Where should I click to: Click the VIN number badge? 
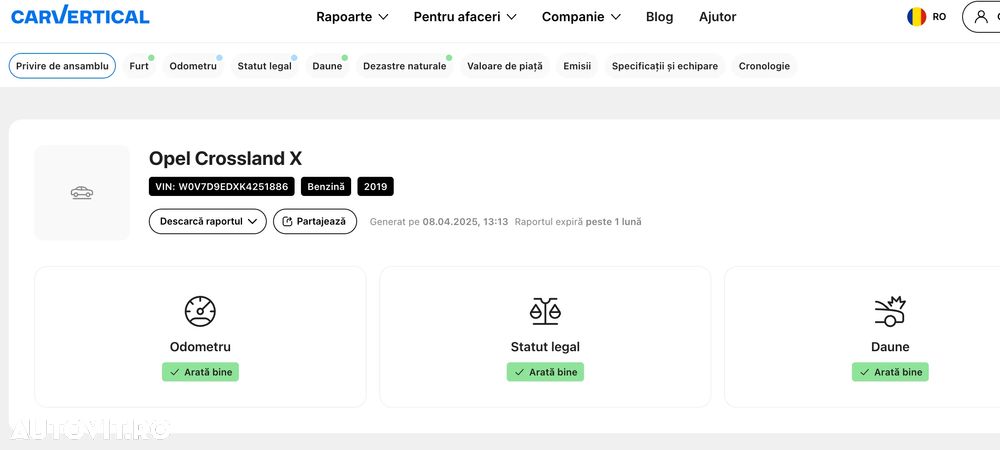[x=222, y=186]
